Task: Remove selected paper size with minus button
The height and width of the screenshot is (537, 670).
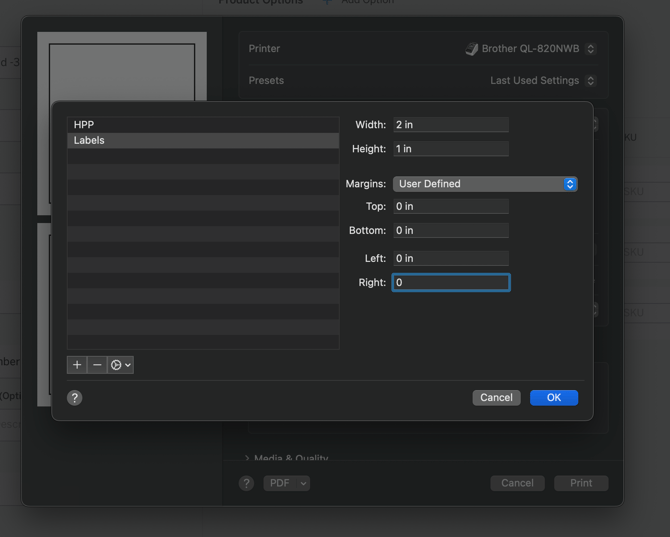Action: (x=97, y=365)
